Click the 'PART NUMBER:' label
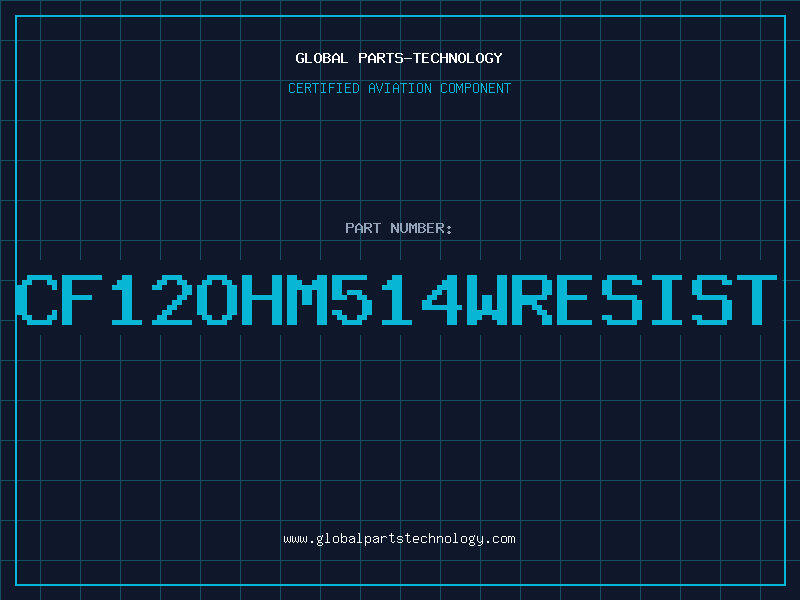 [x=399, y=228]
